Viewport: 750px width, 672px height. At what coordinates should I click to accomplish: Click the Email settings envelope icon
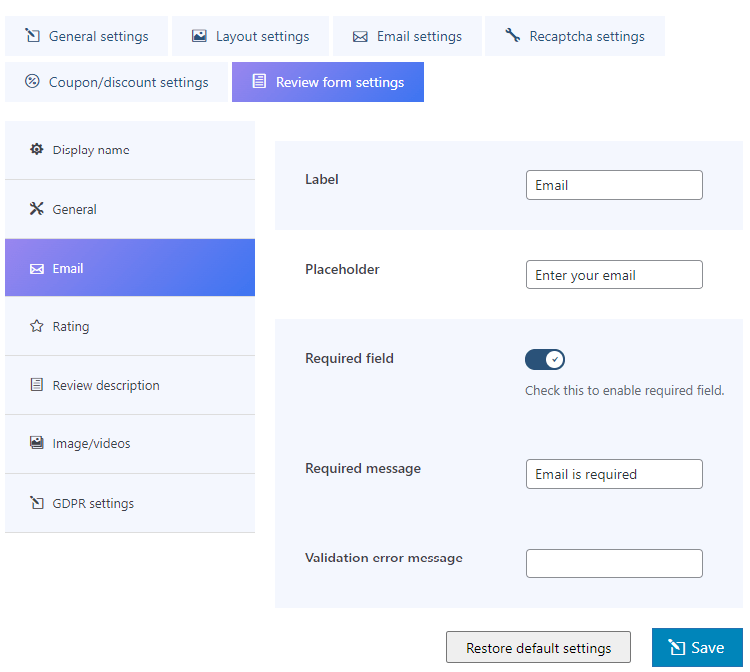click(x=360, y=36)
